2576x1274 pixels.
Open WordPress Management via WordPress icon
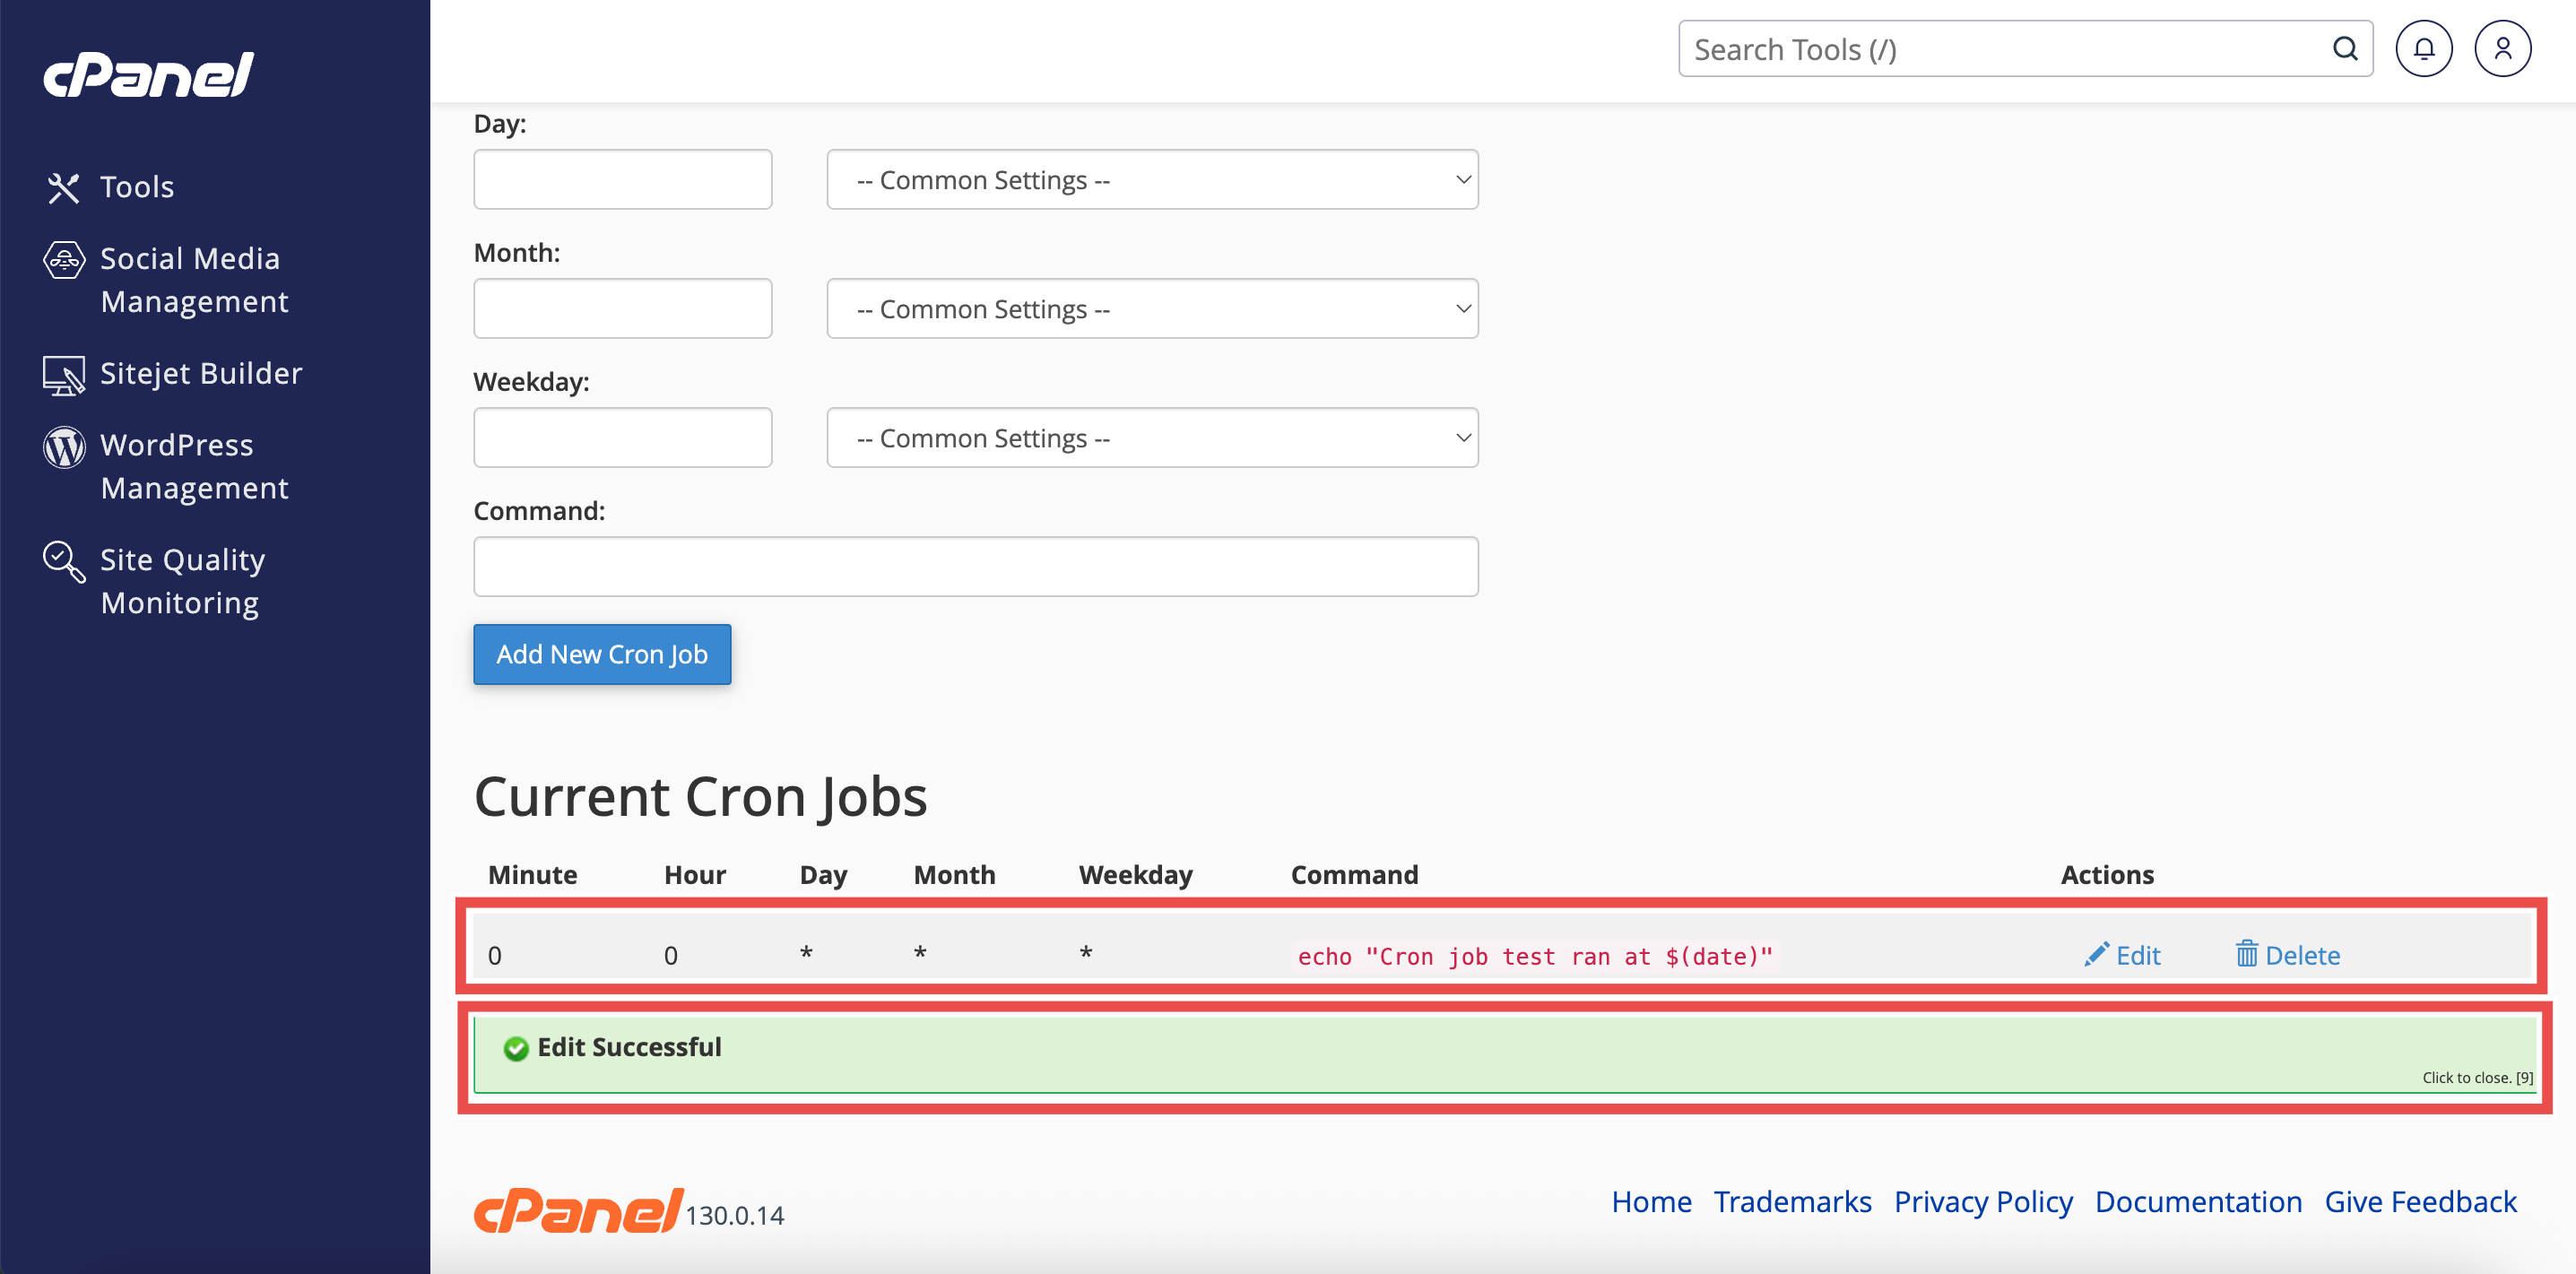(x=64, y=447)
